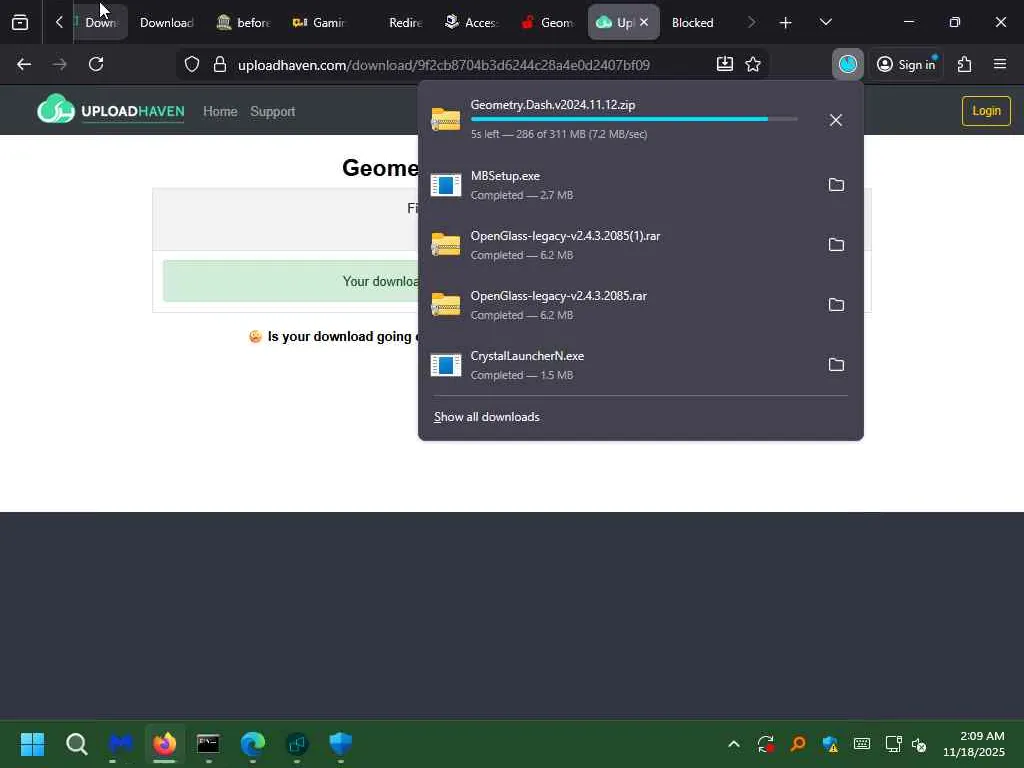
Task: Switch to the Blocked tab
Action: (692, 23)
